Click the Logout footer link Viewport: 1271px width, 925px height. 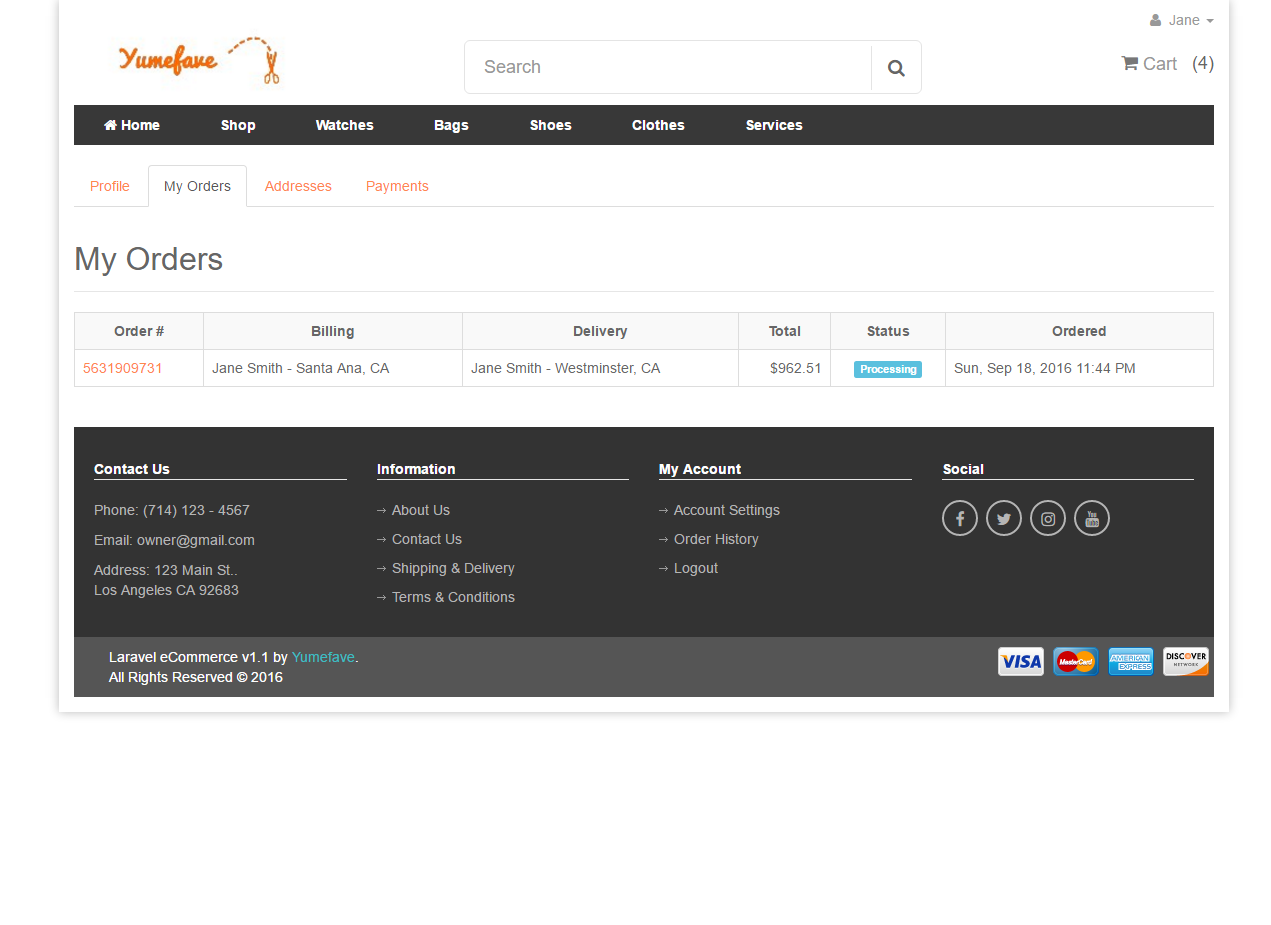[x=696, y=568]
